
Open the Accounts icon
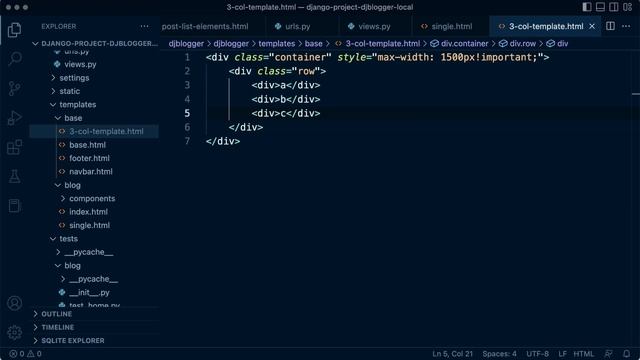[14, 303]
